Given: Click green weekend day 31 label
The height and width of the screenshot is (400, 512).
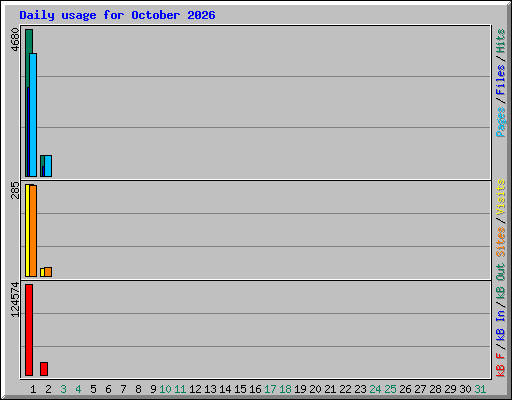Looking at the screenshot, I should tap(480, 389).
